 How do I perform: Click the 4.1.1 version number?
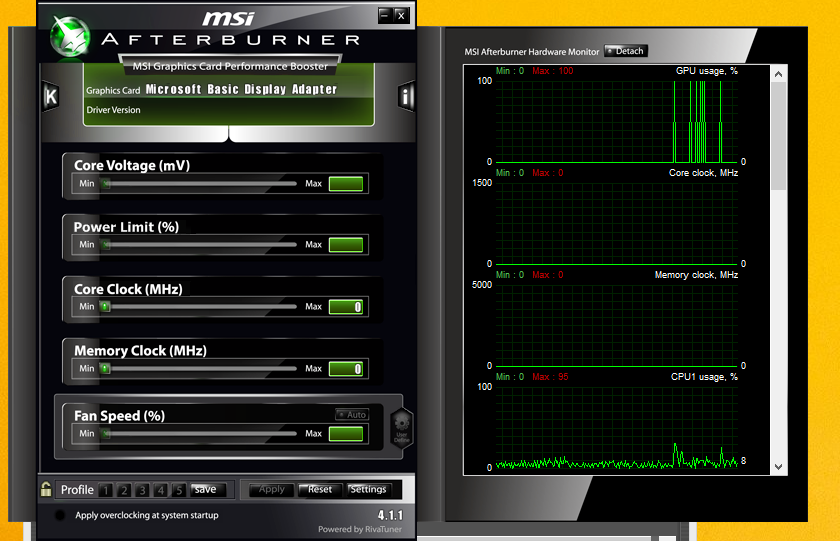[x=390, y=515]
